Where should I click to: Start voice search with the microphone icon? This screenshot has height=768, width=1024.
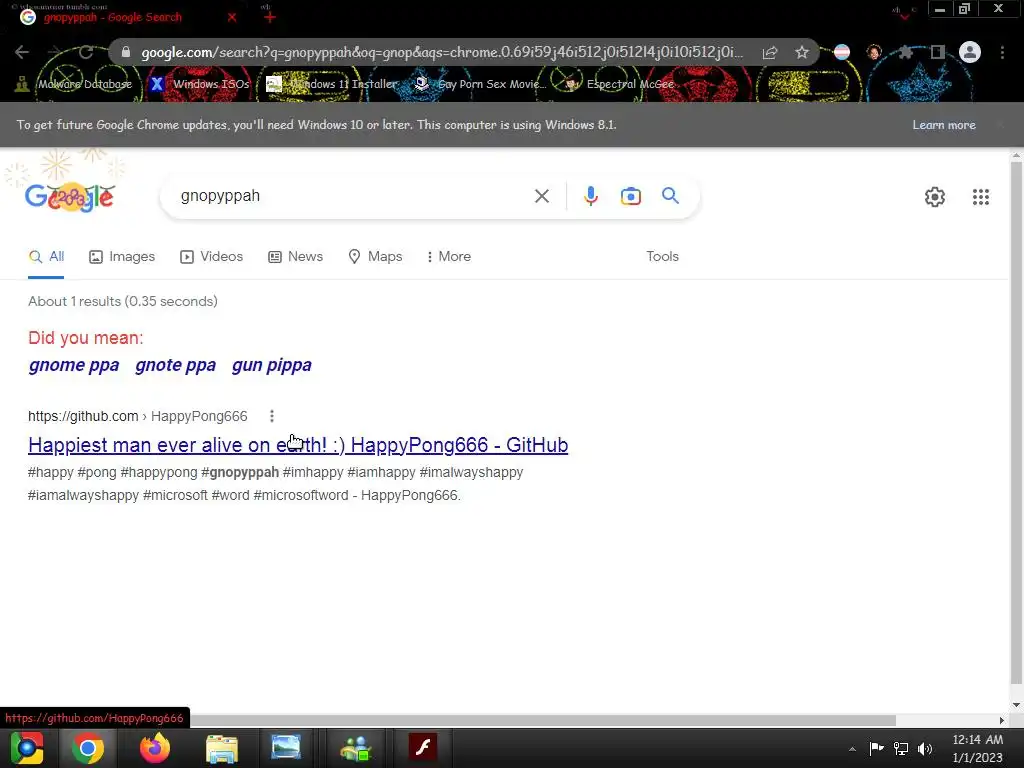click(591, 196)
